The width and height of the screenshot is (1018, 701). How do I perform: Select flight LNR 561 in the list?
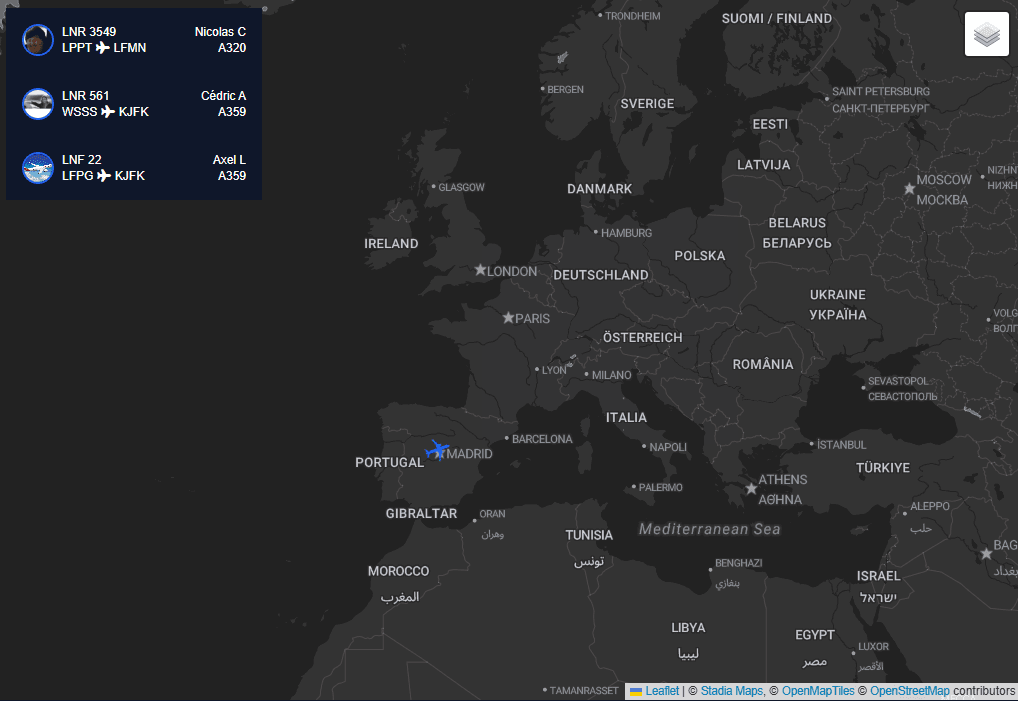point(85,96)
